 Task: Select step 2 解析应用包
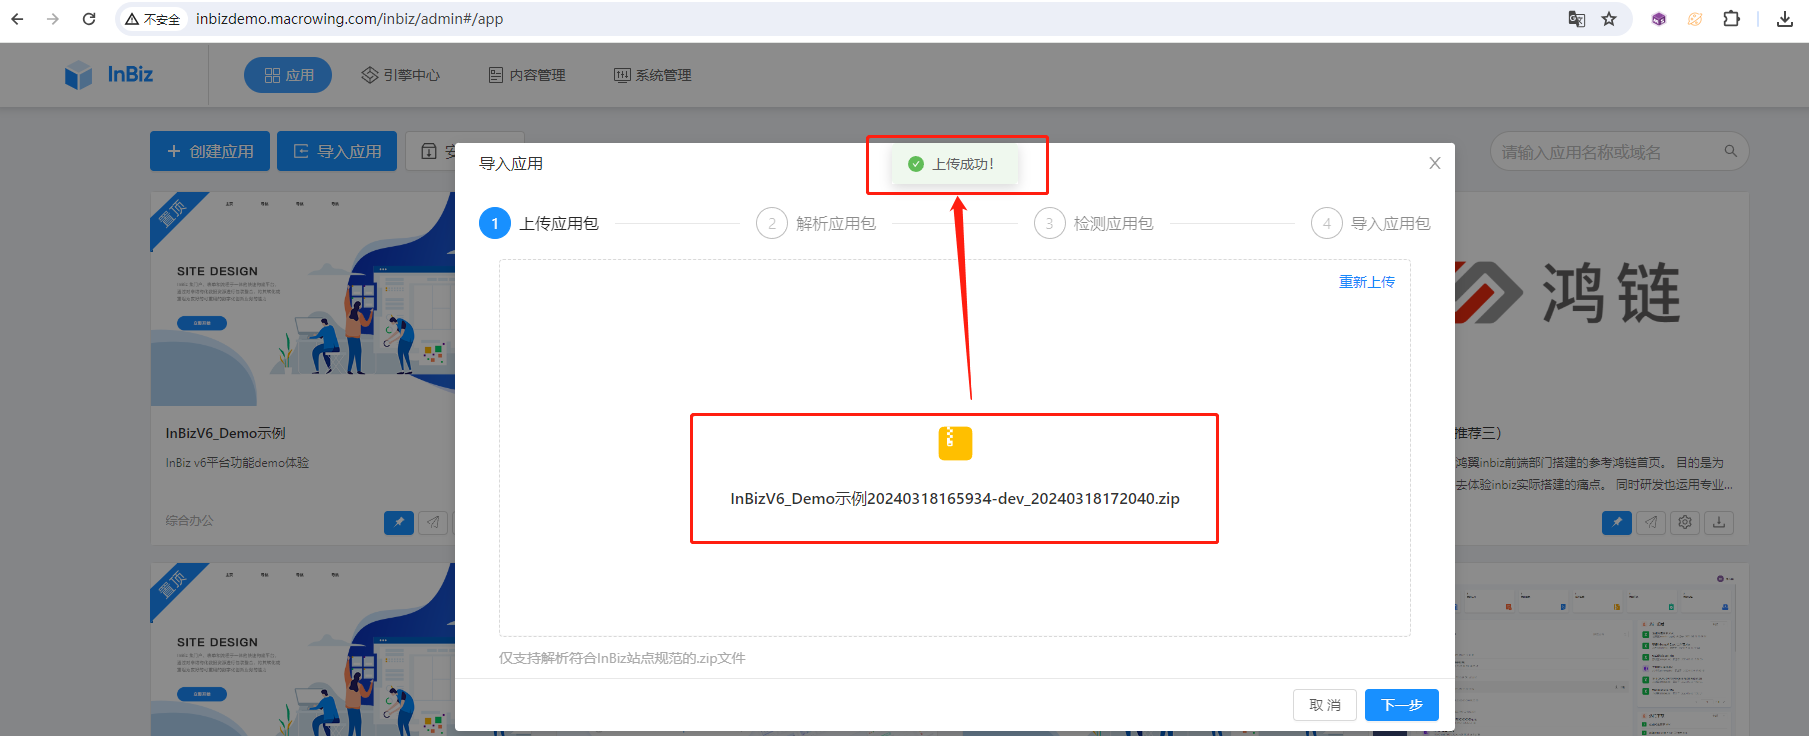(816, 223)
